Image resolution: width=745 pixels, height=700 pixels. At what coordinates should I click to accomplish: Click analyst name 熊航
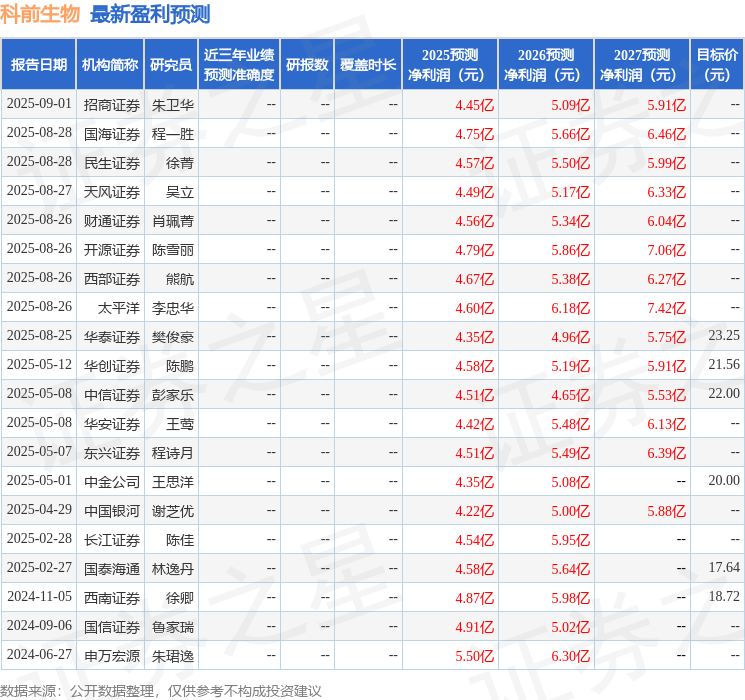(x=180, y=279)
